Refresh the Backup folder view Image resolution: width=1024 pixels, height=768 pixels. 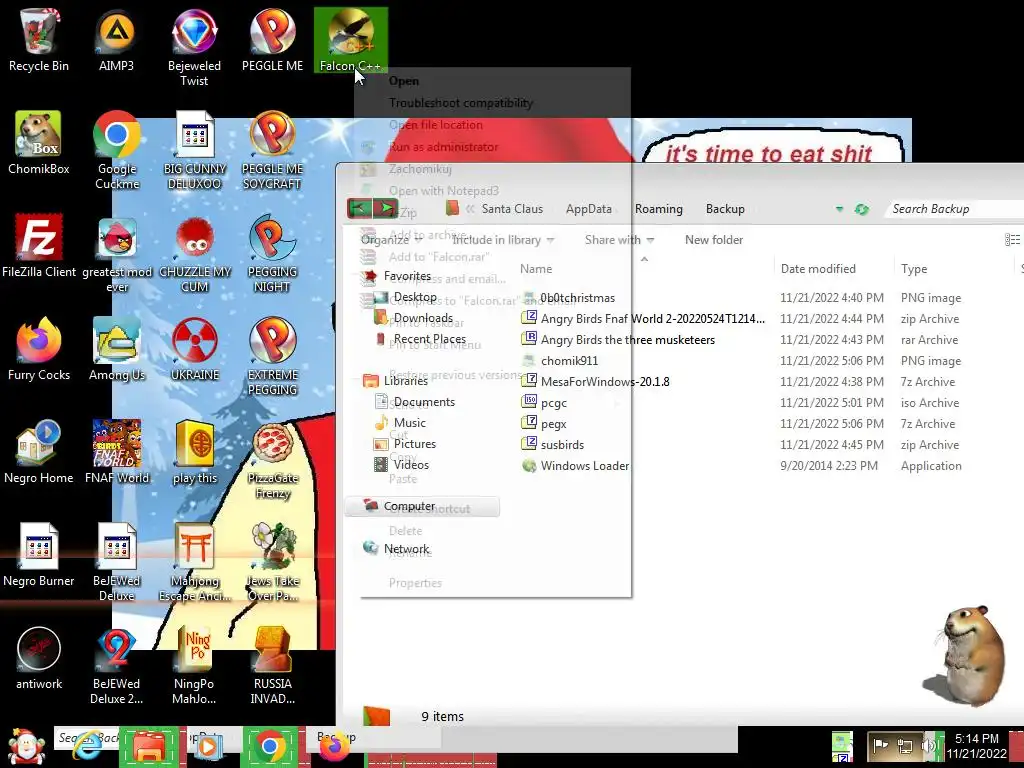862,210
